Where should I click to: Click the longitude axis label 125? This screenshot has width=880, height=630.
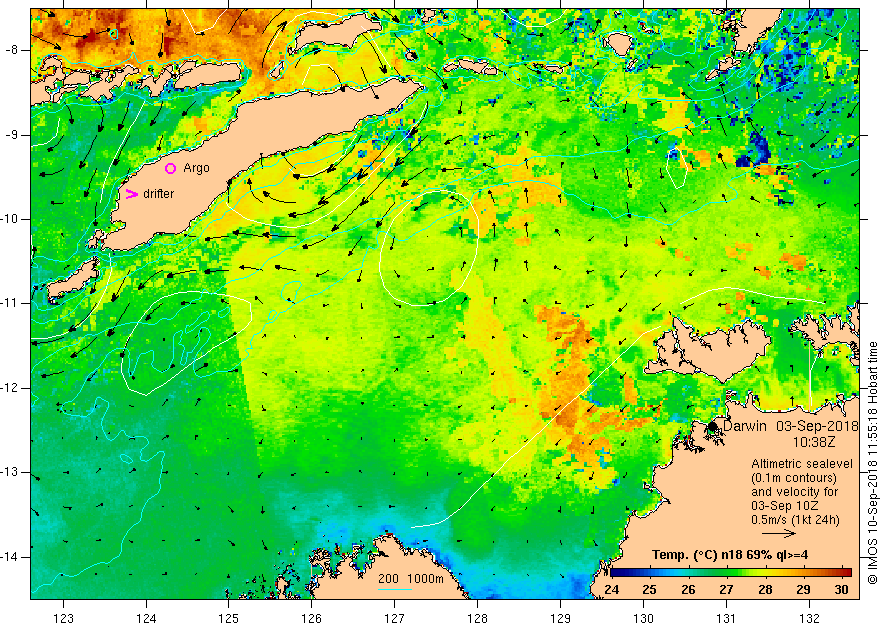tap(229, 618)
